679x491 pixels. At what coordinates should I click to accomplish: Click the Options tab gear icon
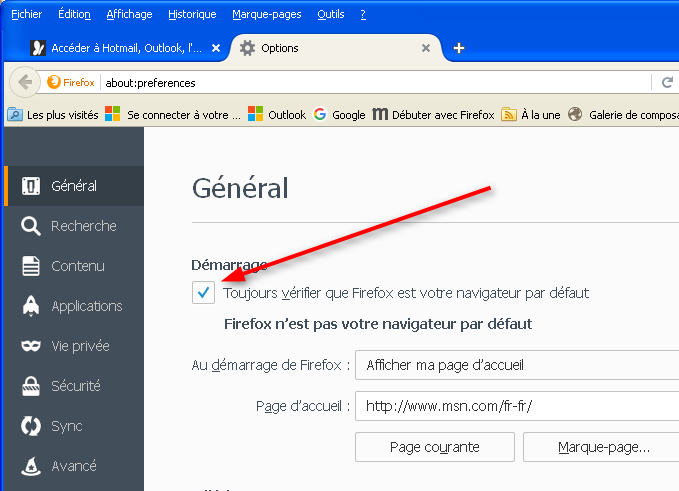(x=247, y=48)
